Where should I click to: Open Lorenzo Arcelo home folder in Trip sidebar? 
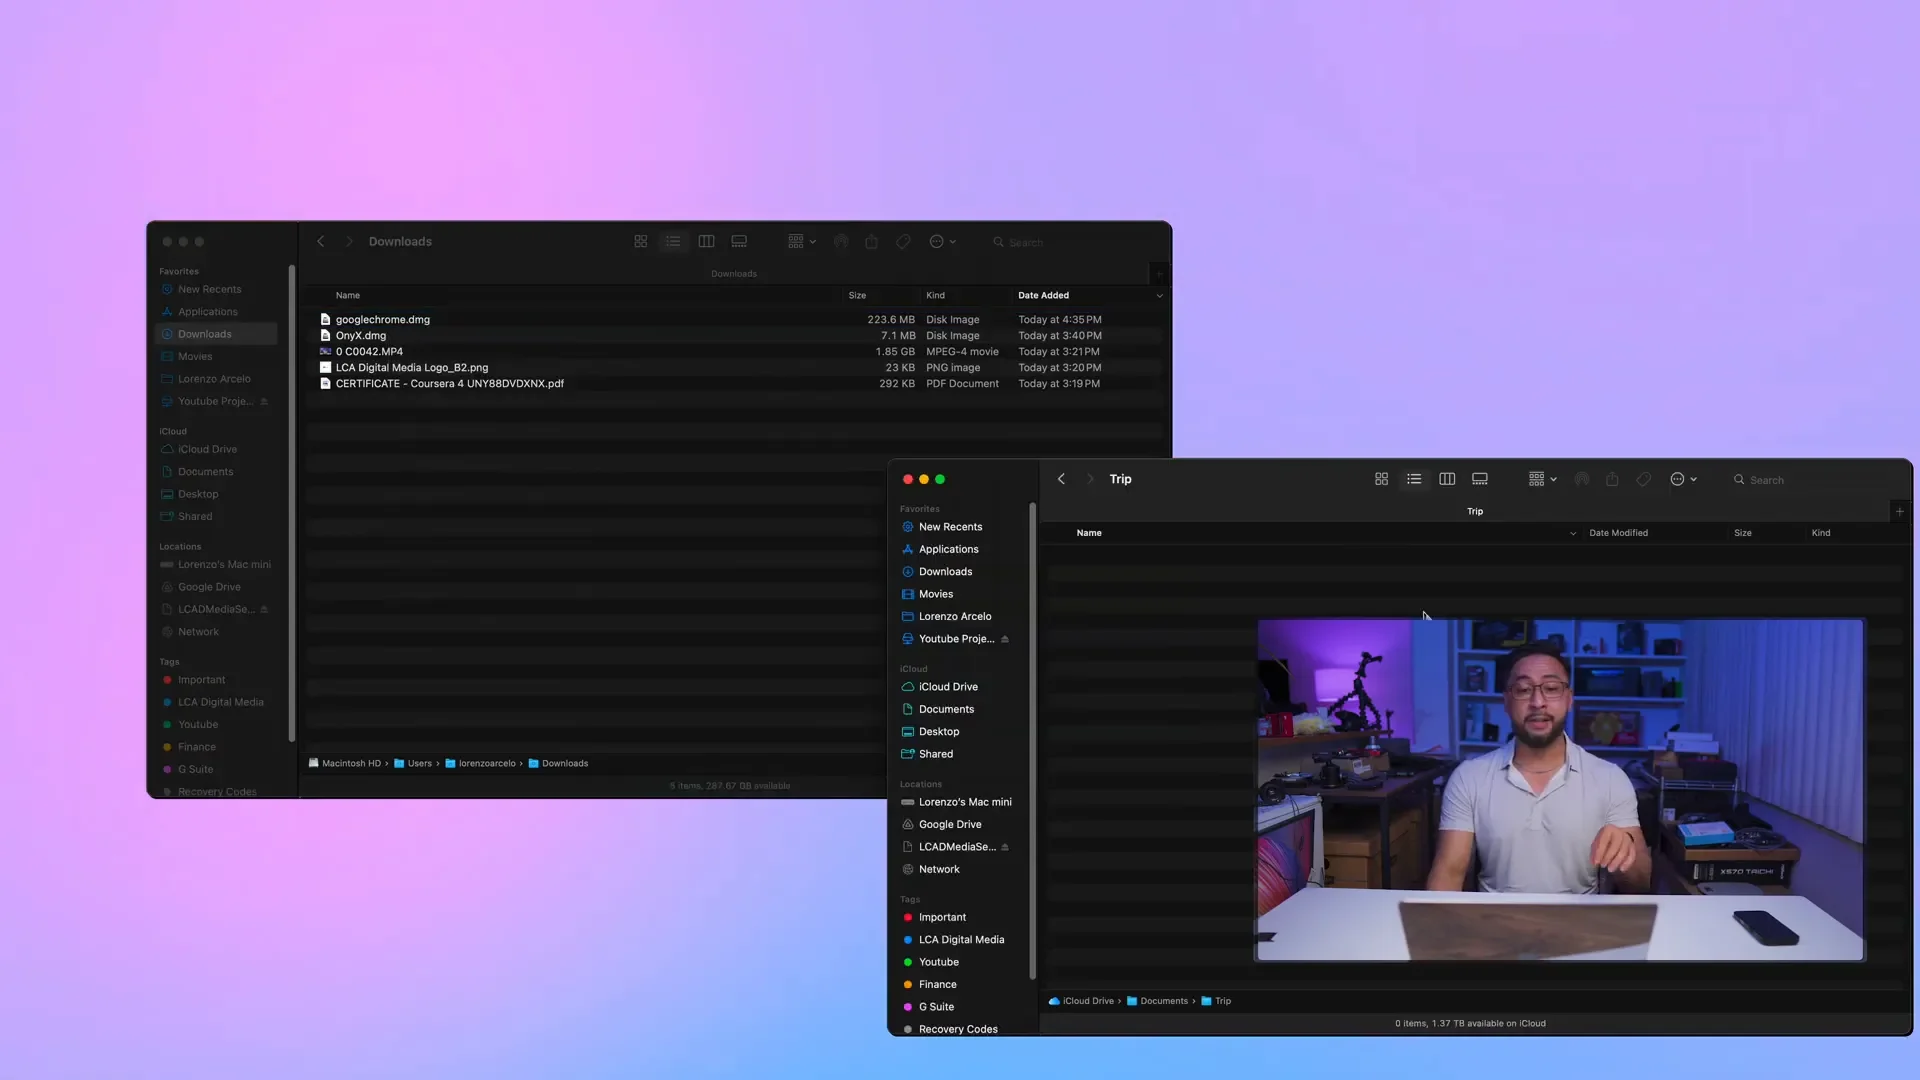click(x=955, y=616)
